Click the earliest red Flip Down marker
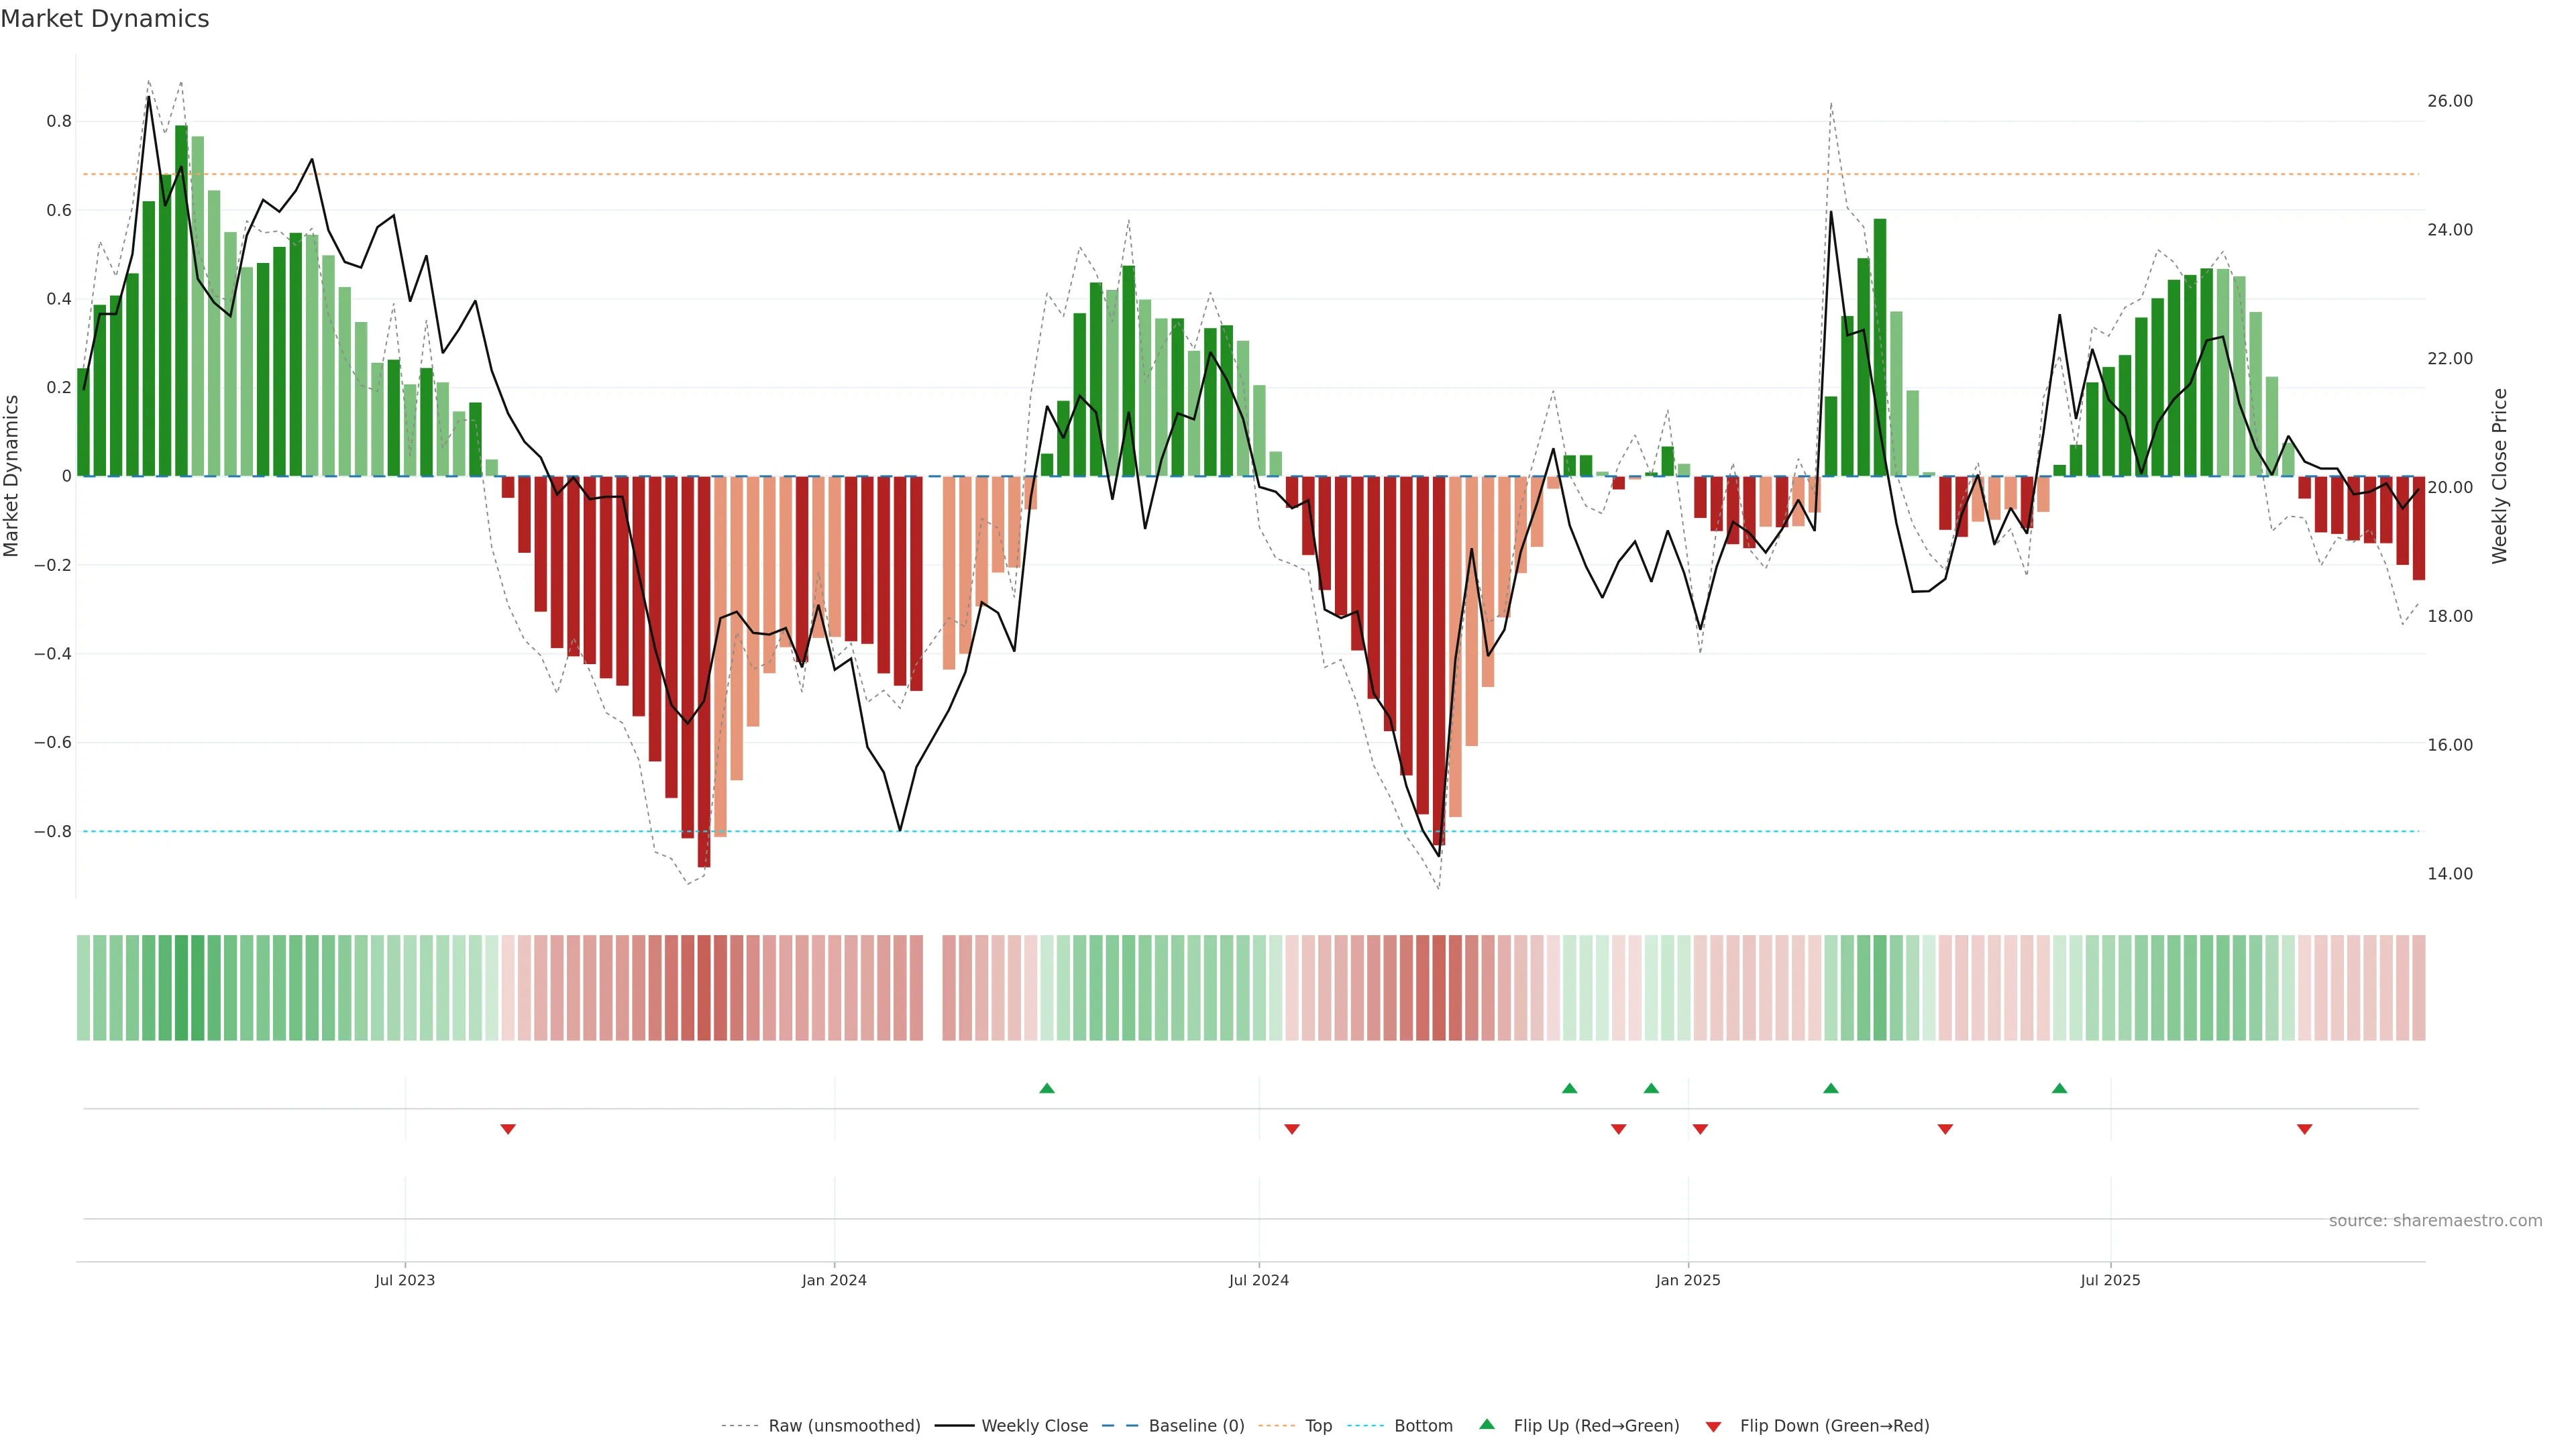Screen dimensions: 2576x1449 click(508, 1129)
